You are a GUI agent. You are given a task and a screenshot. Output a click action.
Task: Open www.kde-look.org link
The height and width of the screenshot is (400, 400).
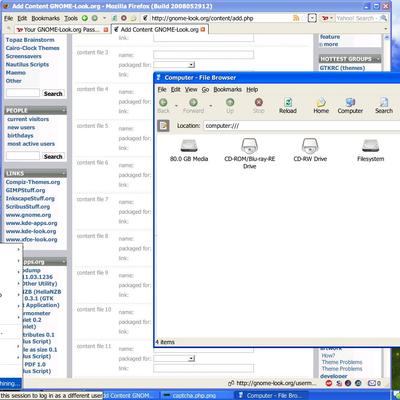coord(31,231)
